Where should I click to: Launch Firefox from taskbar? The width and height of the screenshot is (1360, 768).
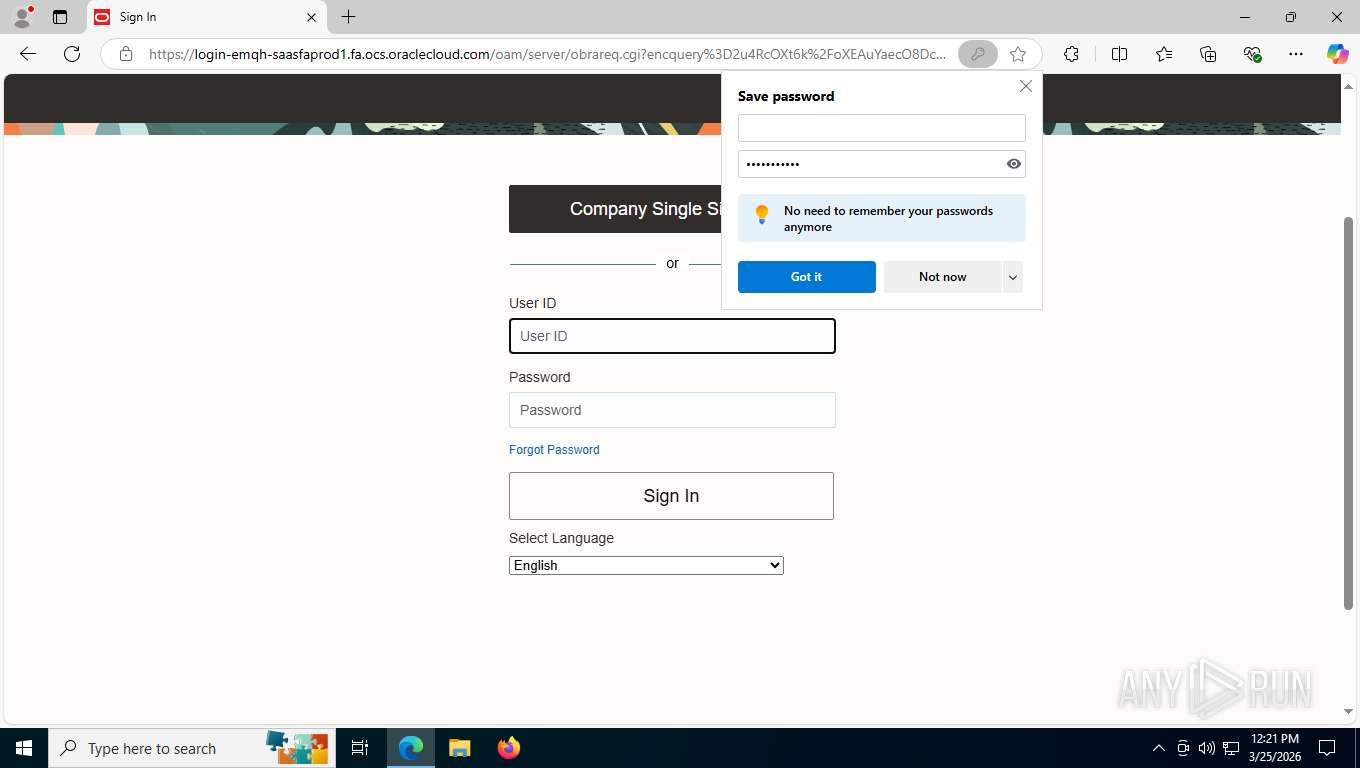[509, 748]
